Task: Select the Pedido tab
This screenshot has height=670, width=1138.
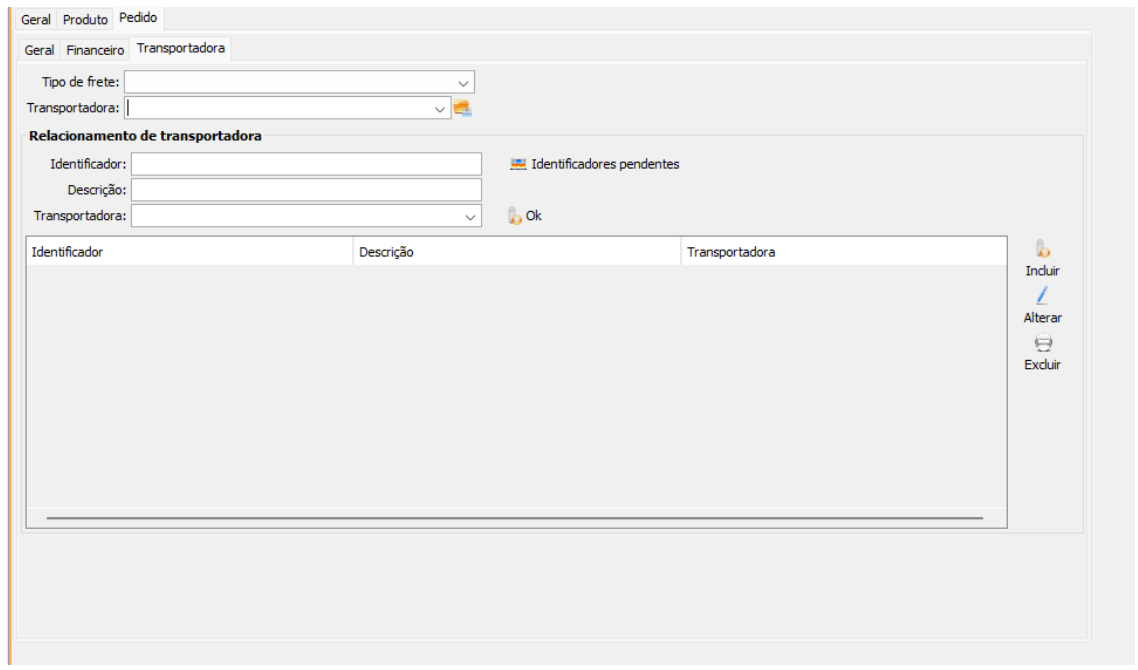Action: coord(138,18)
